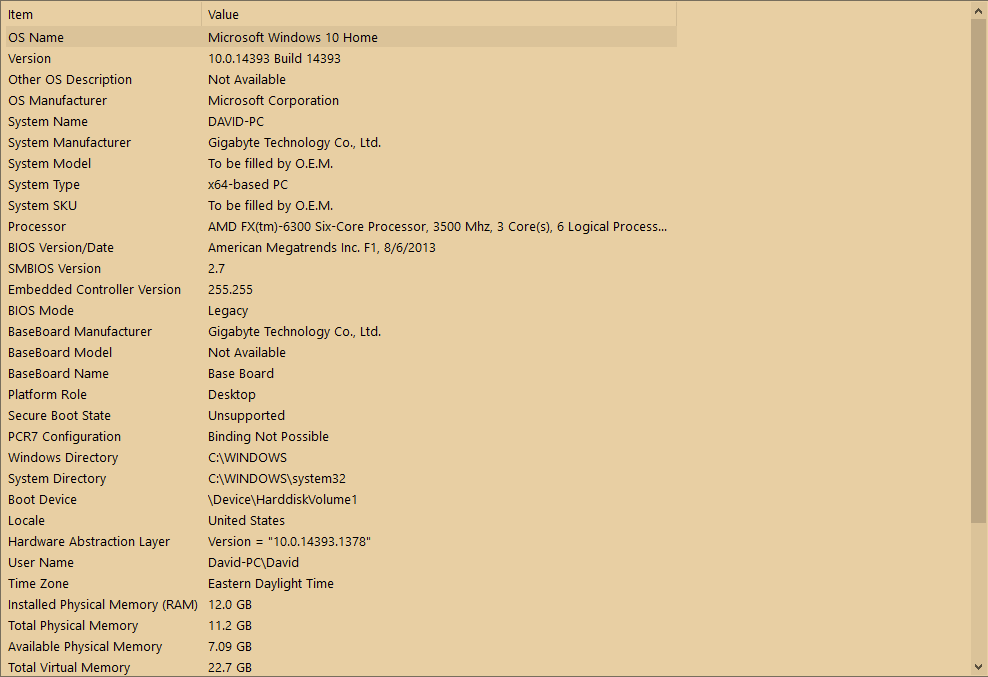Click the Version = "10.0.14393.1378" value
This screenshot has height=677, width=988.
pyautogui.click(x=289, y=541)
